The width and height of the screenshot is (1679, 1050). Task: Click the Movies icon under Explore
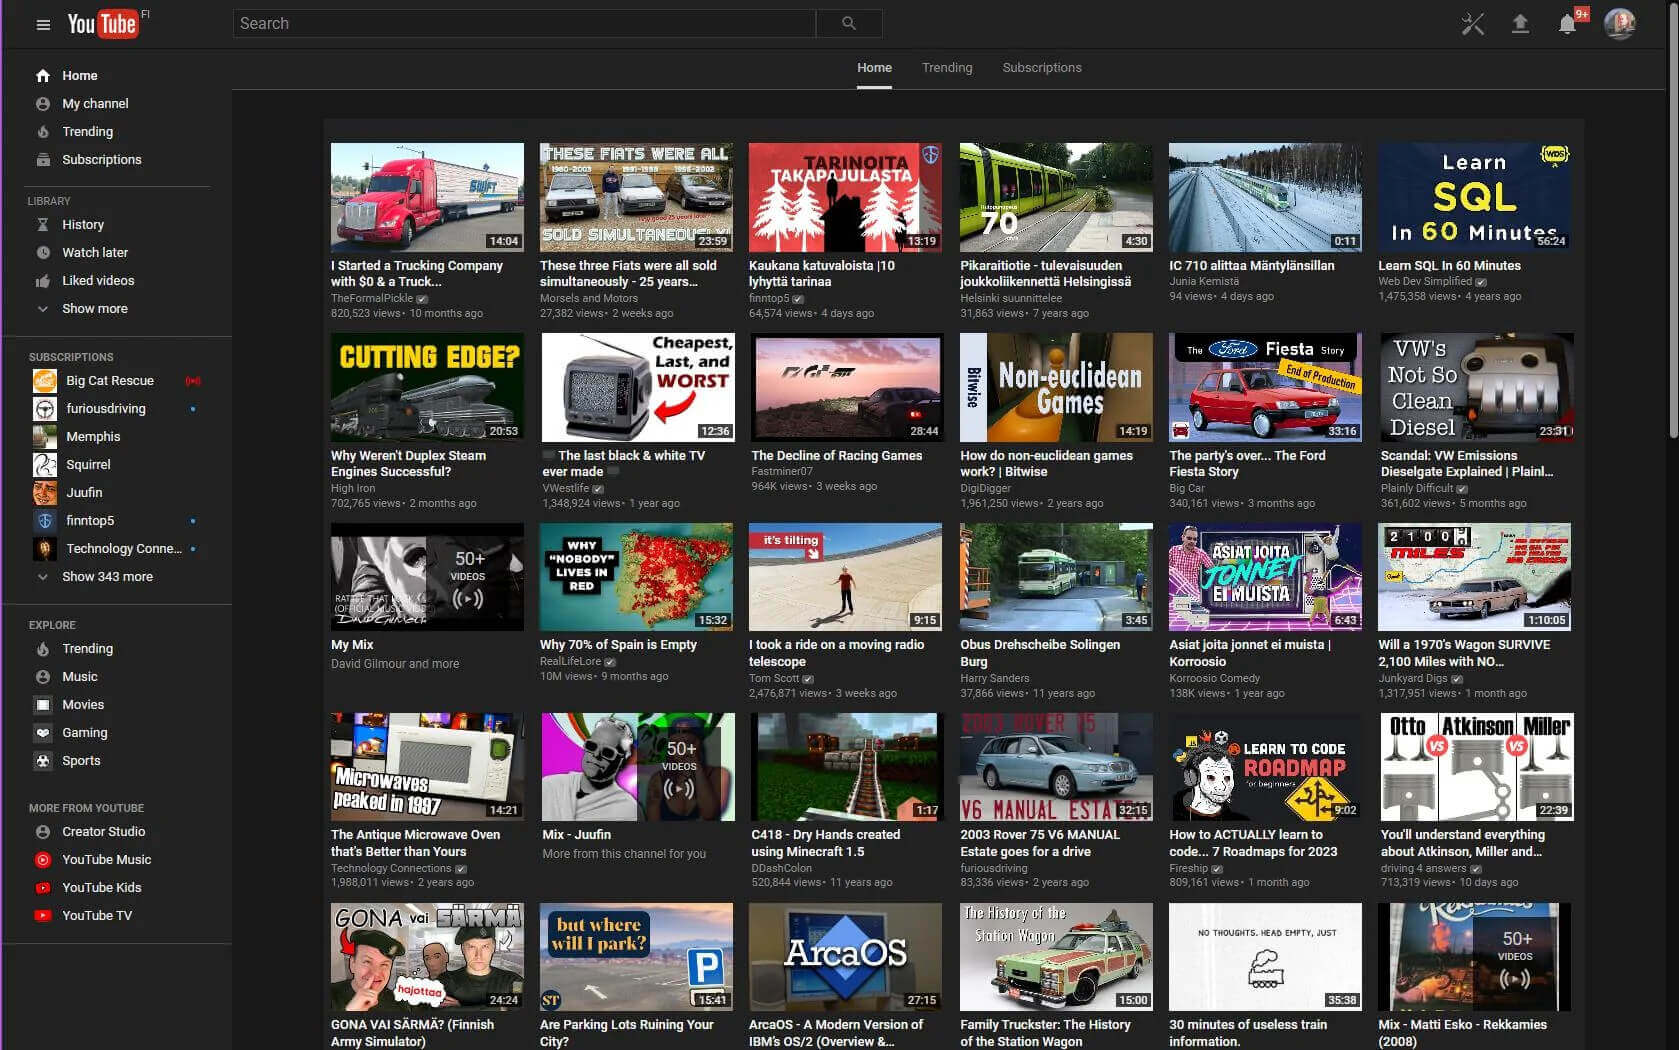click(x=43, y=705)
